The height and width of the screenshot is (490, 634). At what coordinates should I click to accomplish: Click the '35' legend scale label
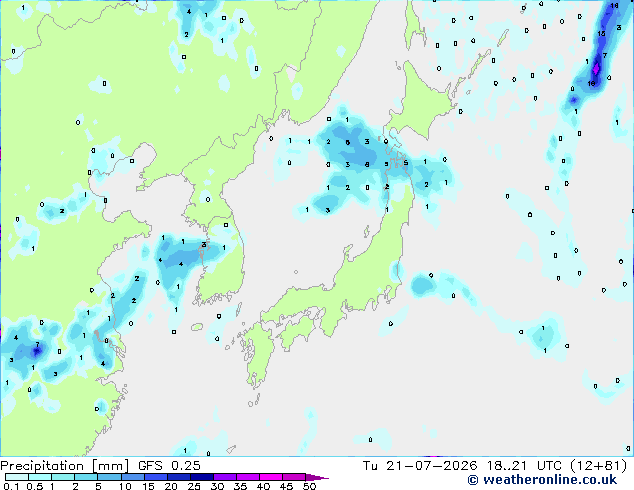point(240,486)
